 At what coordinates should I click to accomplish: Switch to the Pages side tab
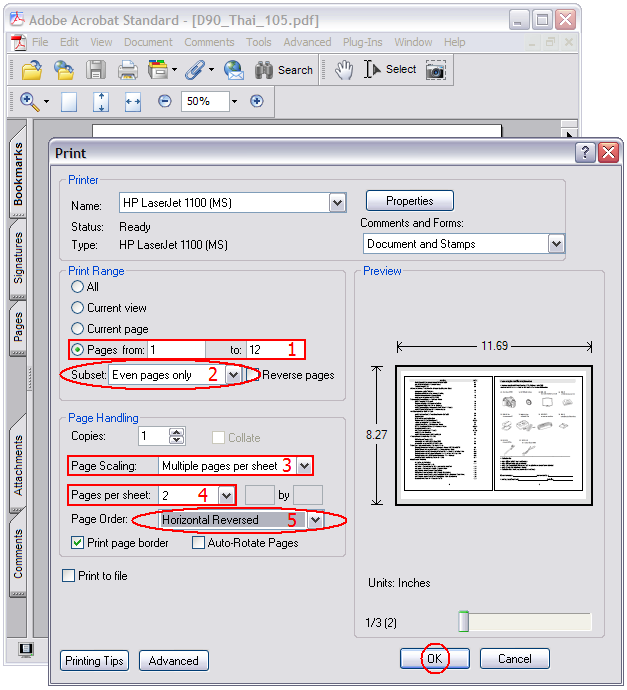[18, 327]
